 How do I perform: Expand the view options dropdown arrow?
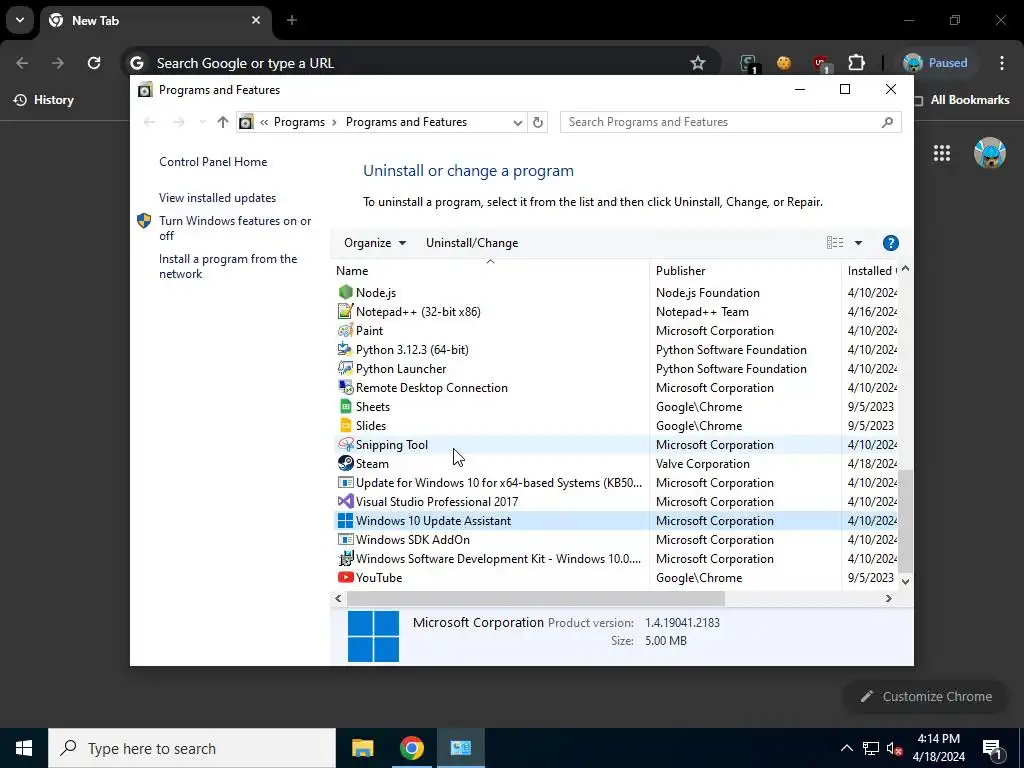(858, 243)
